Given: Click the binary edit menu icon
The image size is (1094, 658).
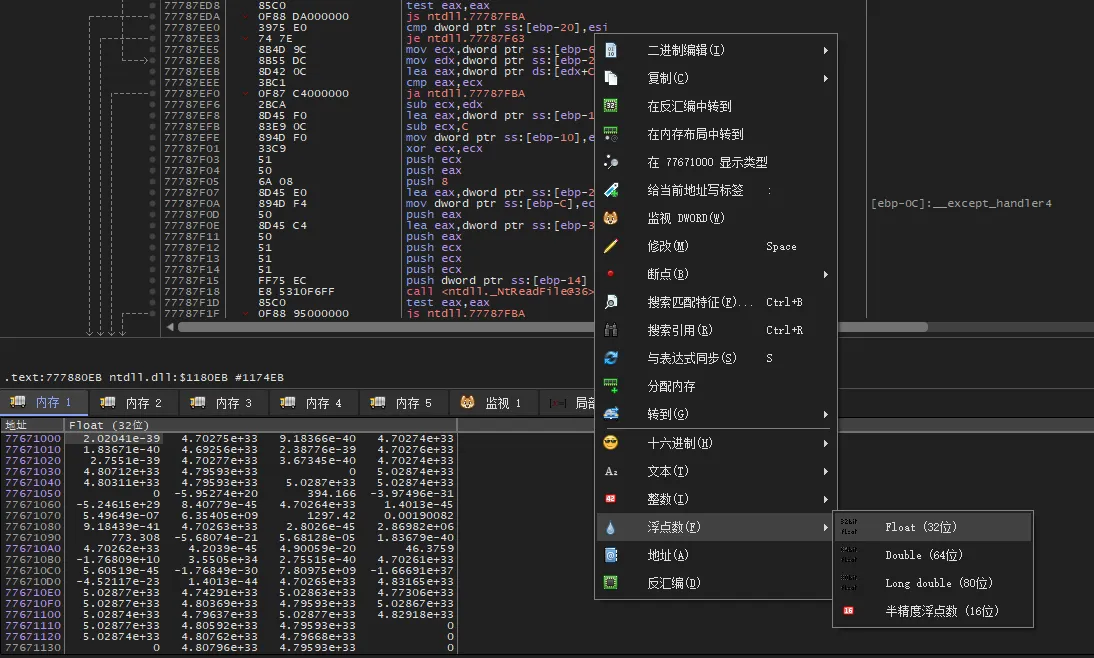Looking at the screenshot, I should coord(610,50).
